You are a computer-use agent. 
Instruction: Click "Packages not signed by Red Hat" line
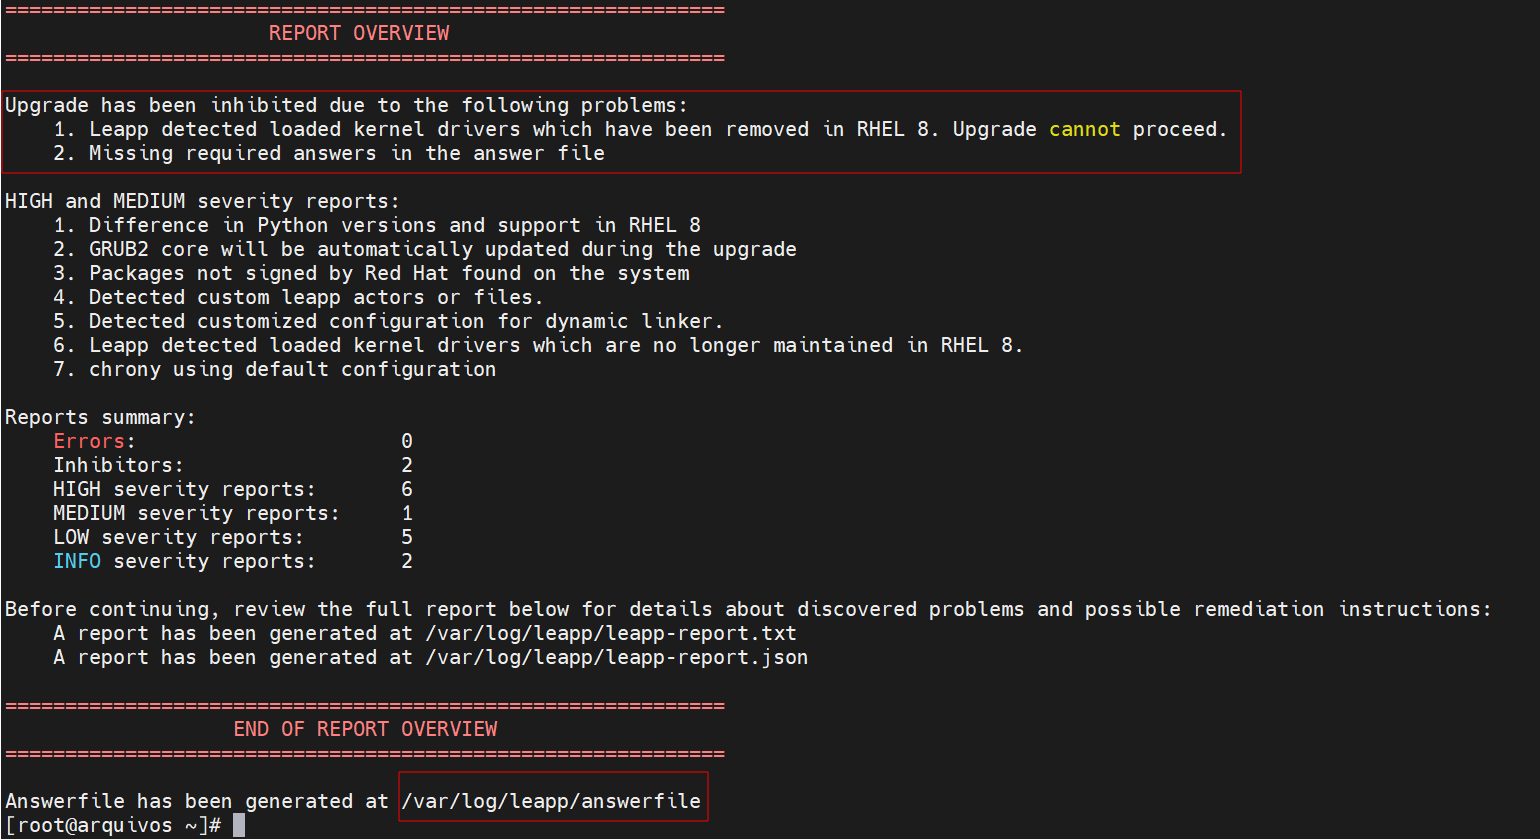(x=389, y=273)
